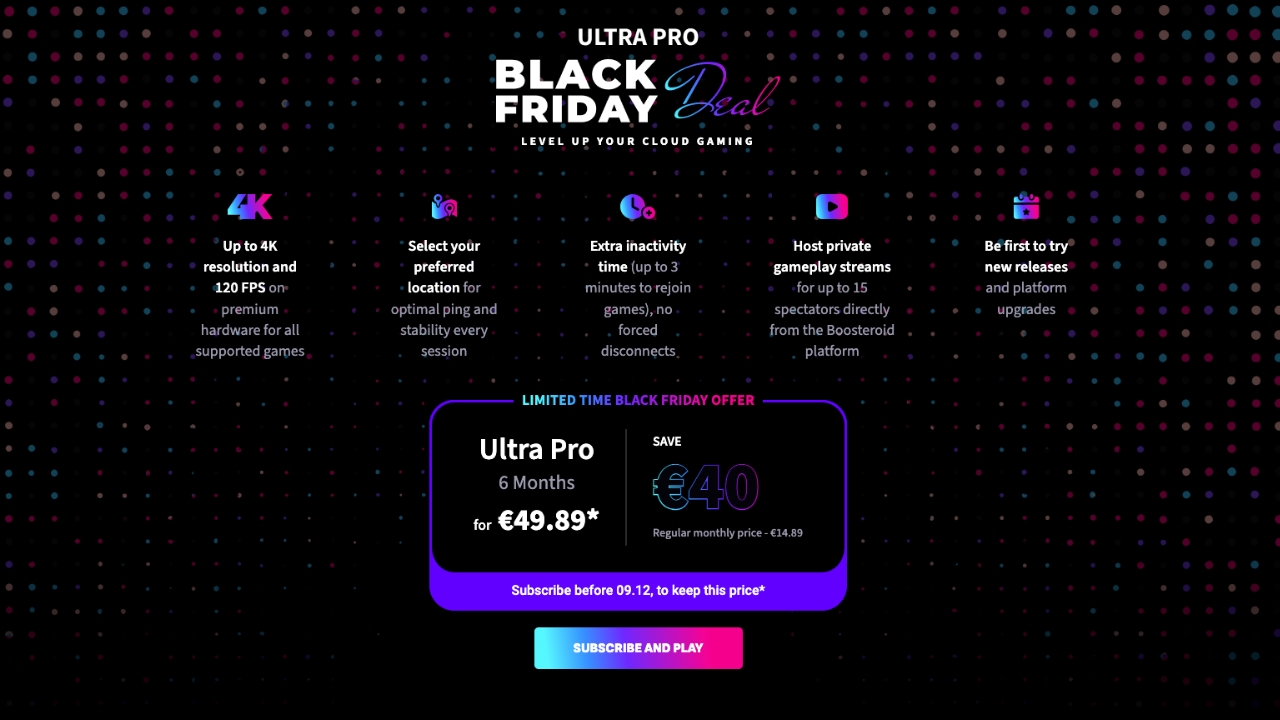Viewport: 1280px width, 720px height.
Task: Click the Be first to try new releases text
Action: click(1026, 277)
